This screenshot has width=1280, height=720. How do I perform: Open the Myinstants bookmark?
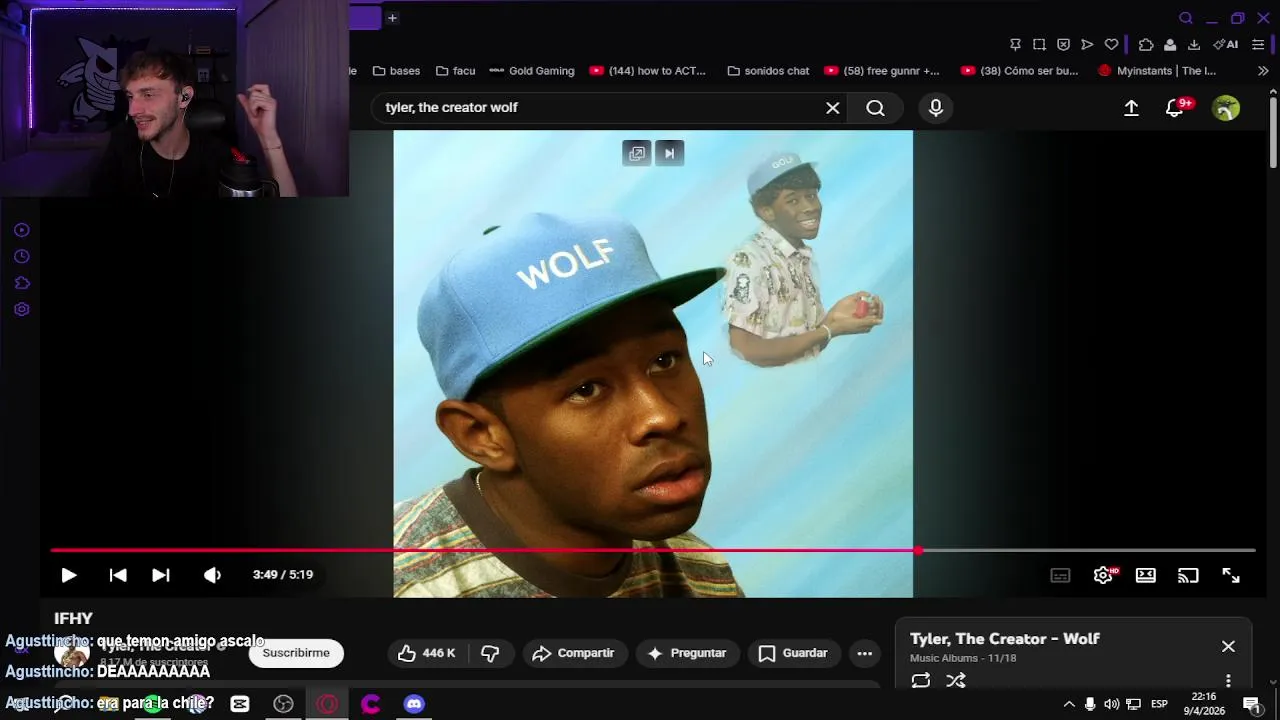pyautogui.click(x=1157, y=71)
